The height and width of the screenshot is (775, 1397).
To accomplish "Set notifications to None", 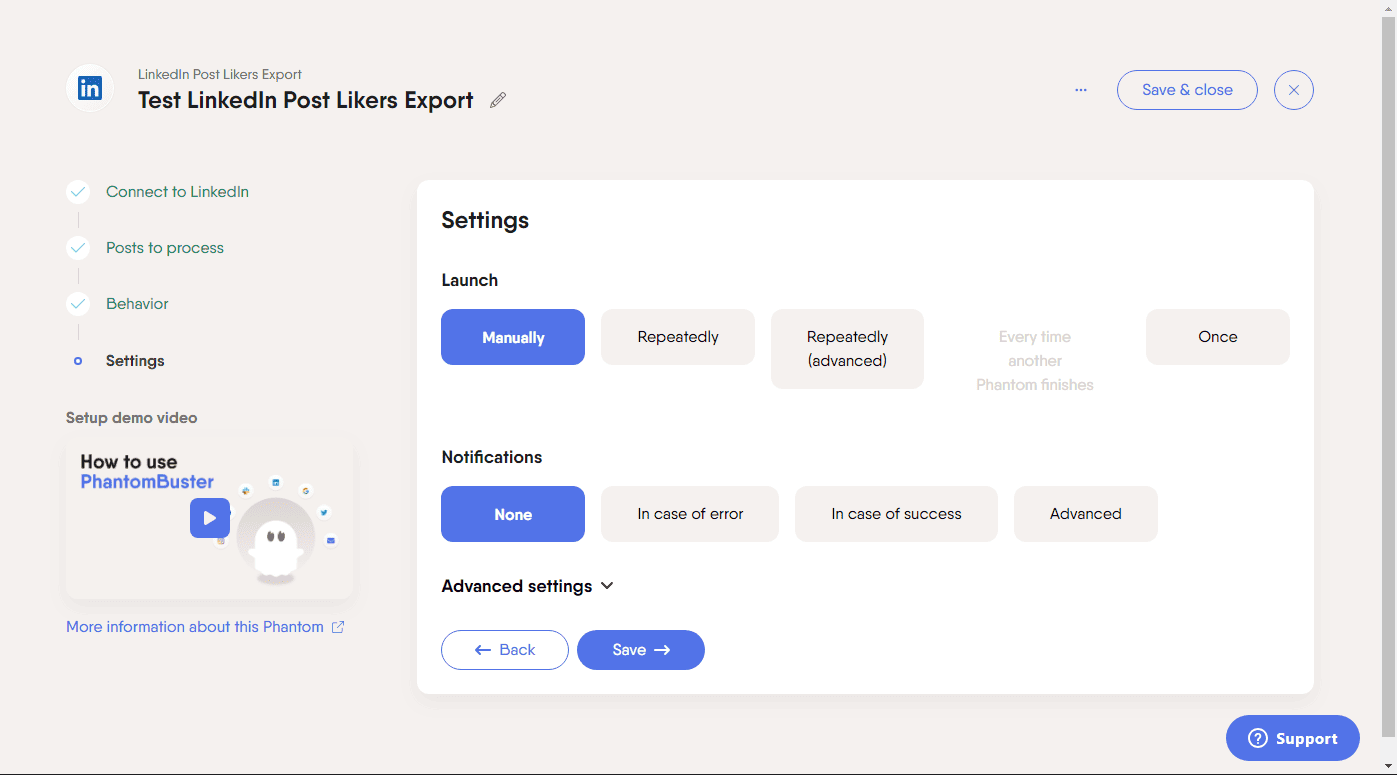I will click(x=513, y=514).
